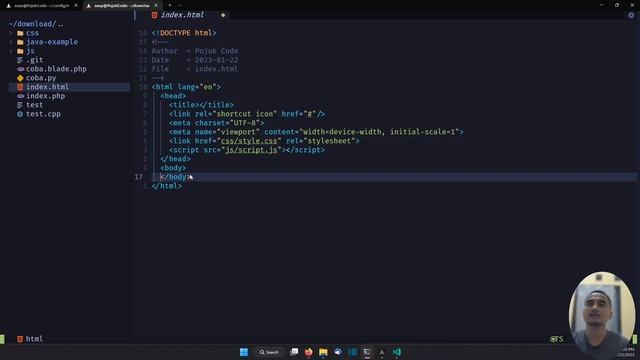This screenshot has height=360, width=640.
Task: Click the css folder icon
Action: [x=20, y=33]
